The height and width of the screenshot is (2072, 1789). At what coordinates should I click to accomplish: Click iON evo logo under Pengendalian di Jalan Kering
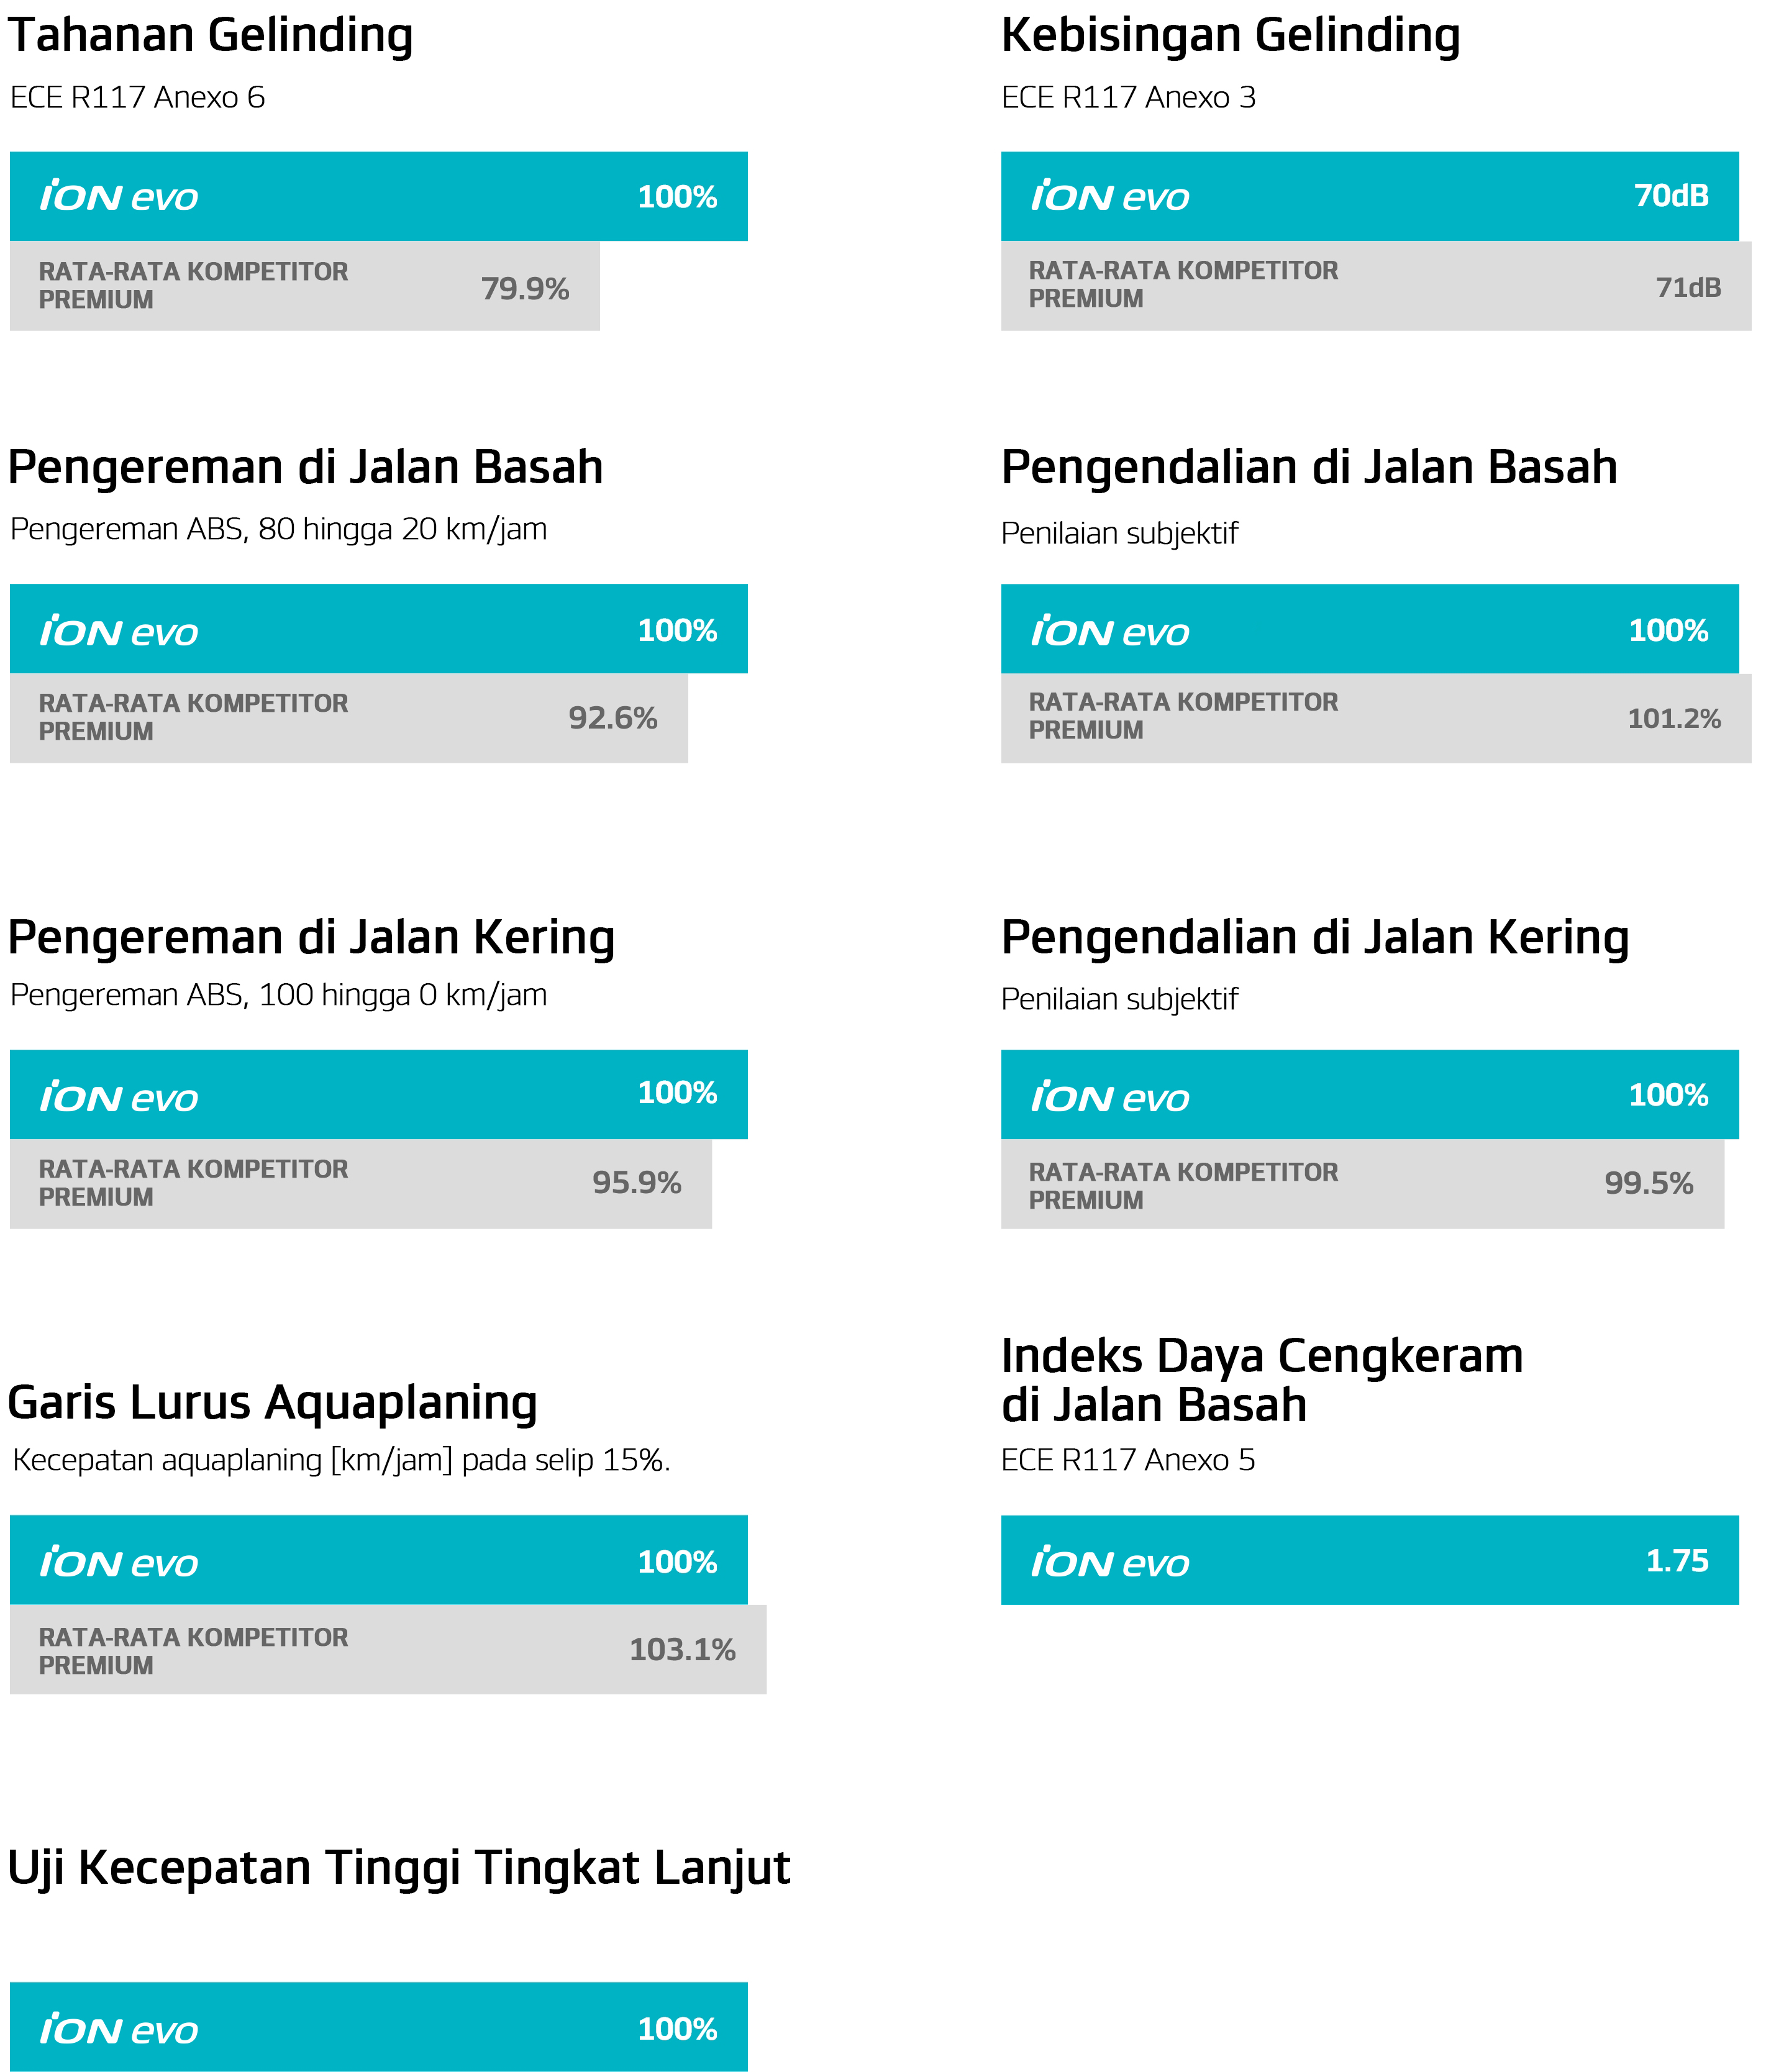tap(1110, 1097)
